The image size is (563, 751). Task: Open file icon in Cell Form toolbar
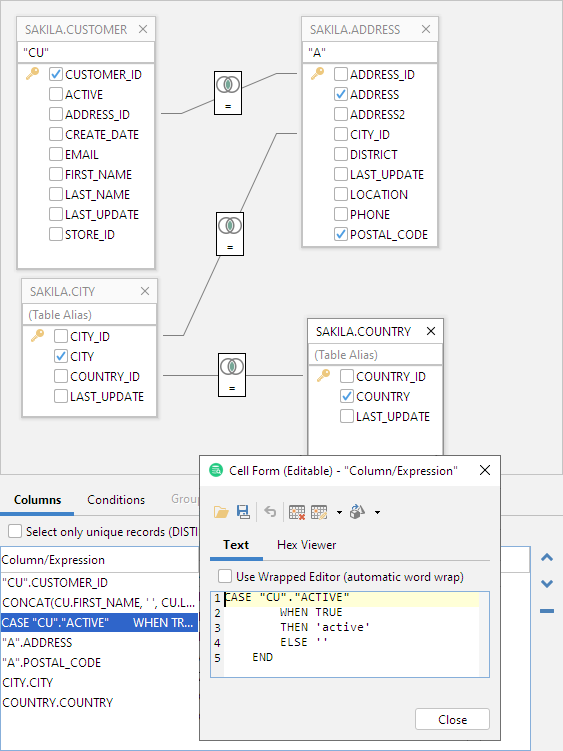(221, 512)
